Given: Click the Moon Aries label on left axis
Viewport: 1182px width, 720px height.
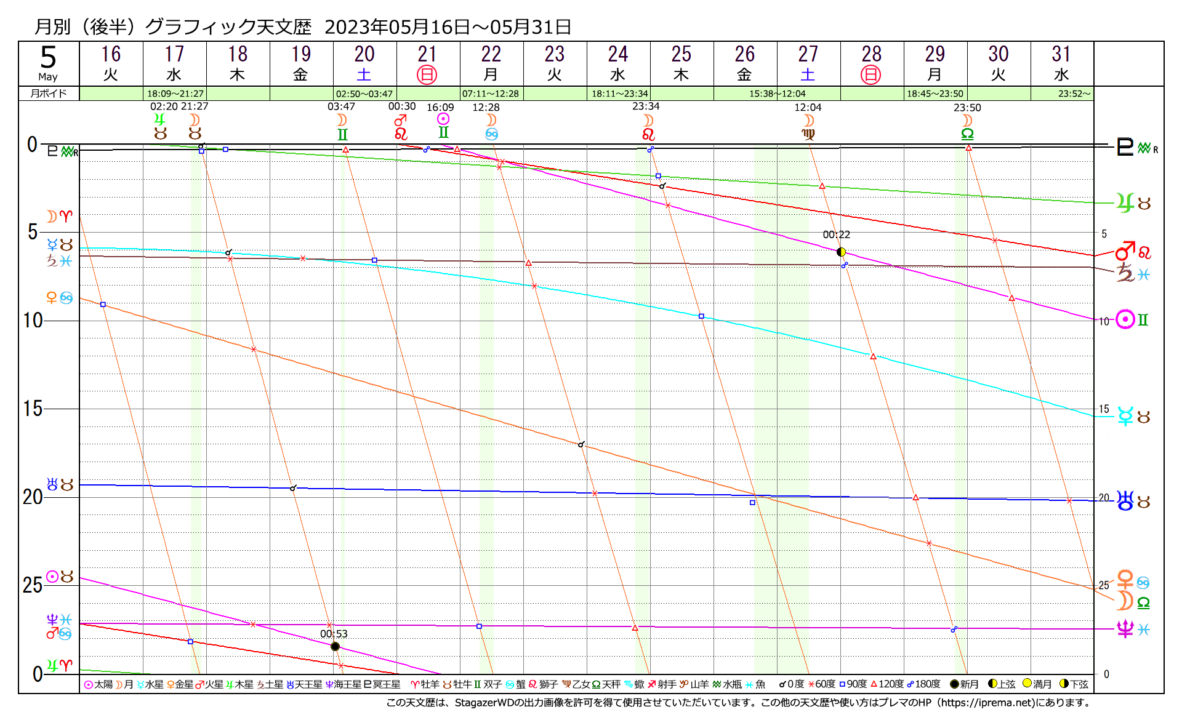Looking at the screenshot, I should (x=60, y=217).
